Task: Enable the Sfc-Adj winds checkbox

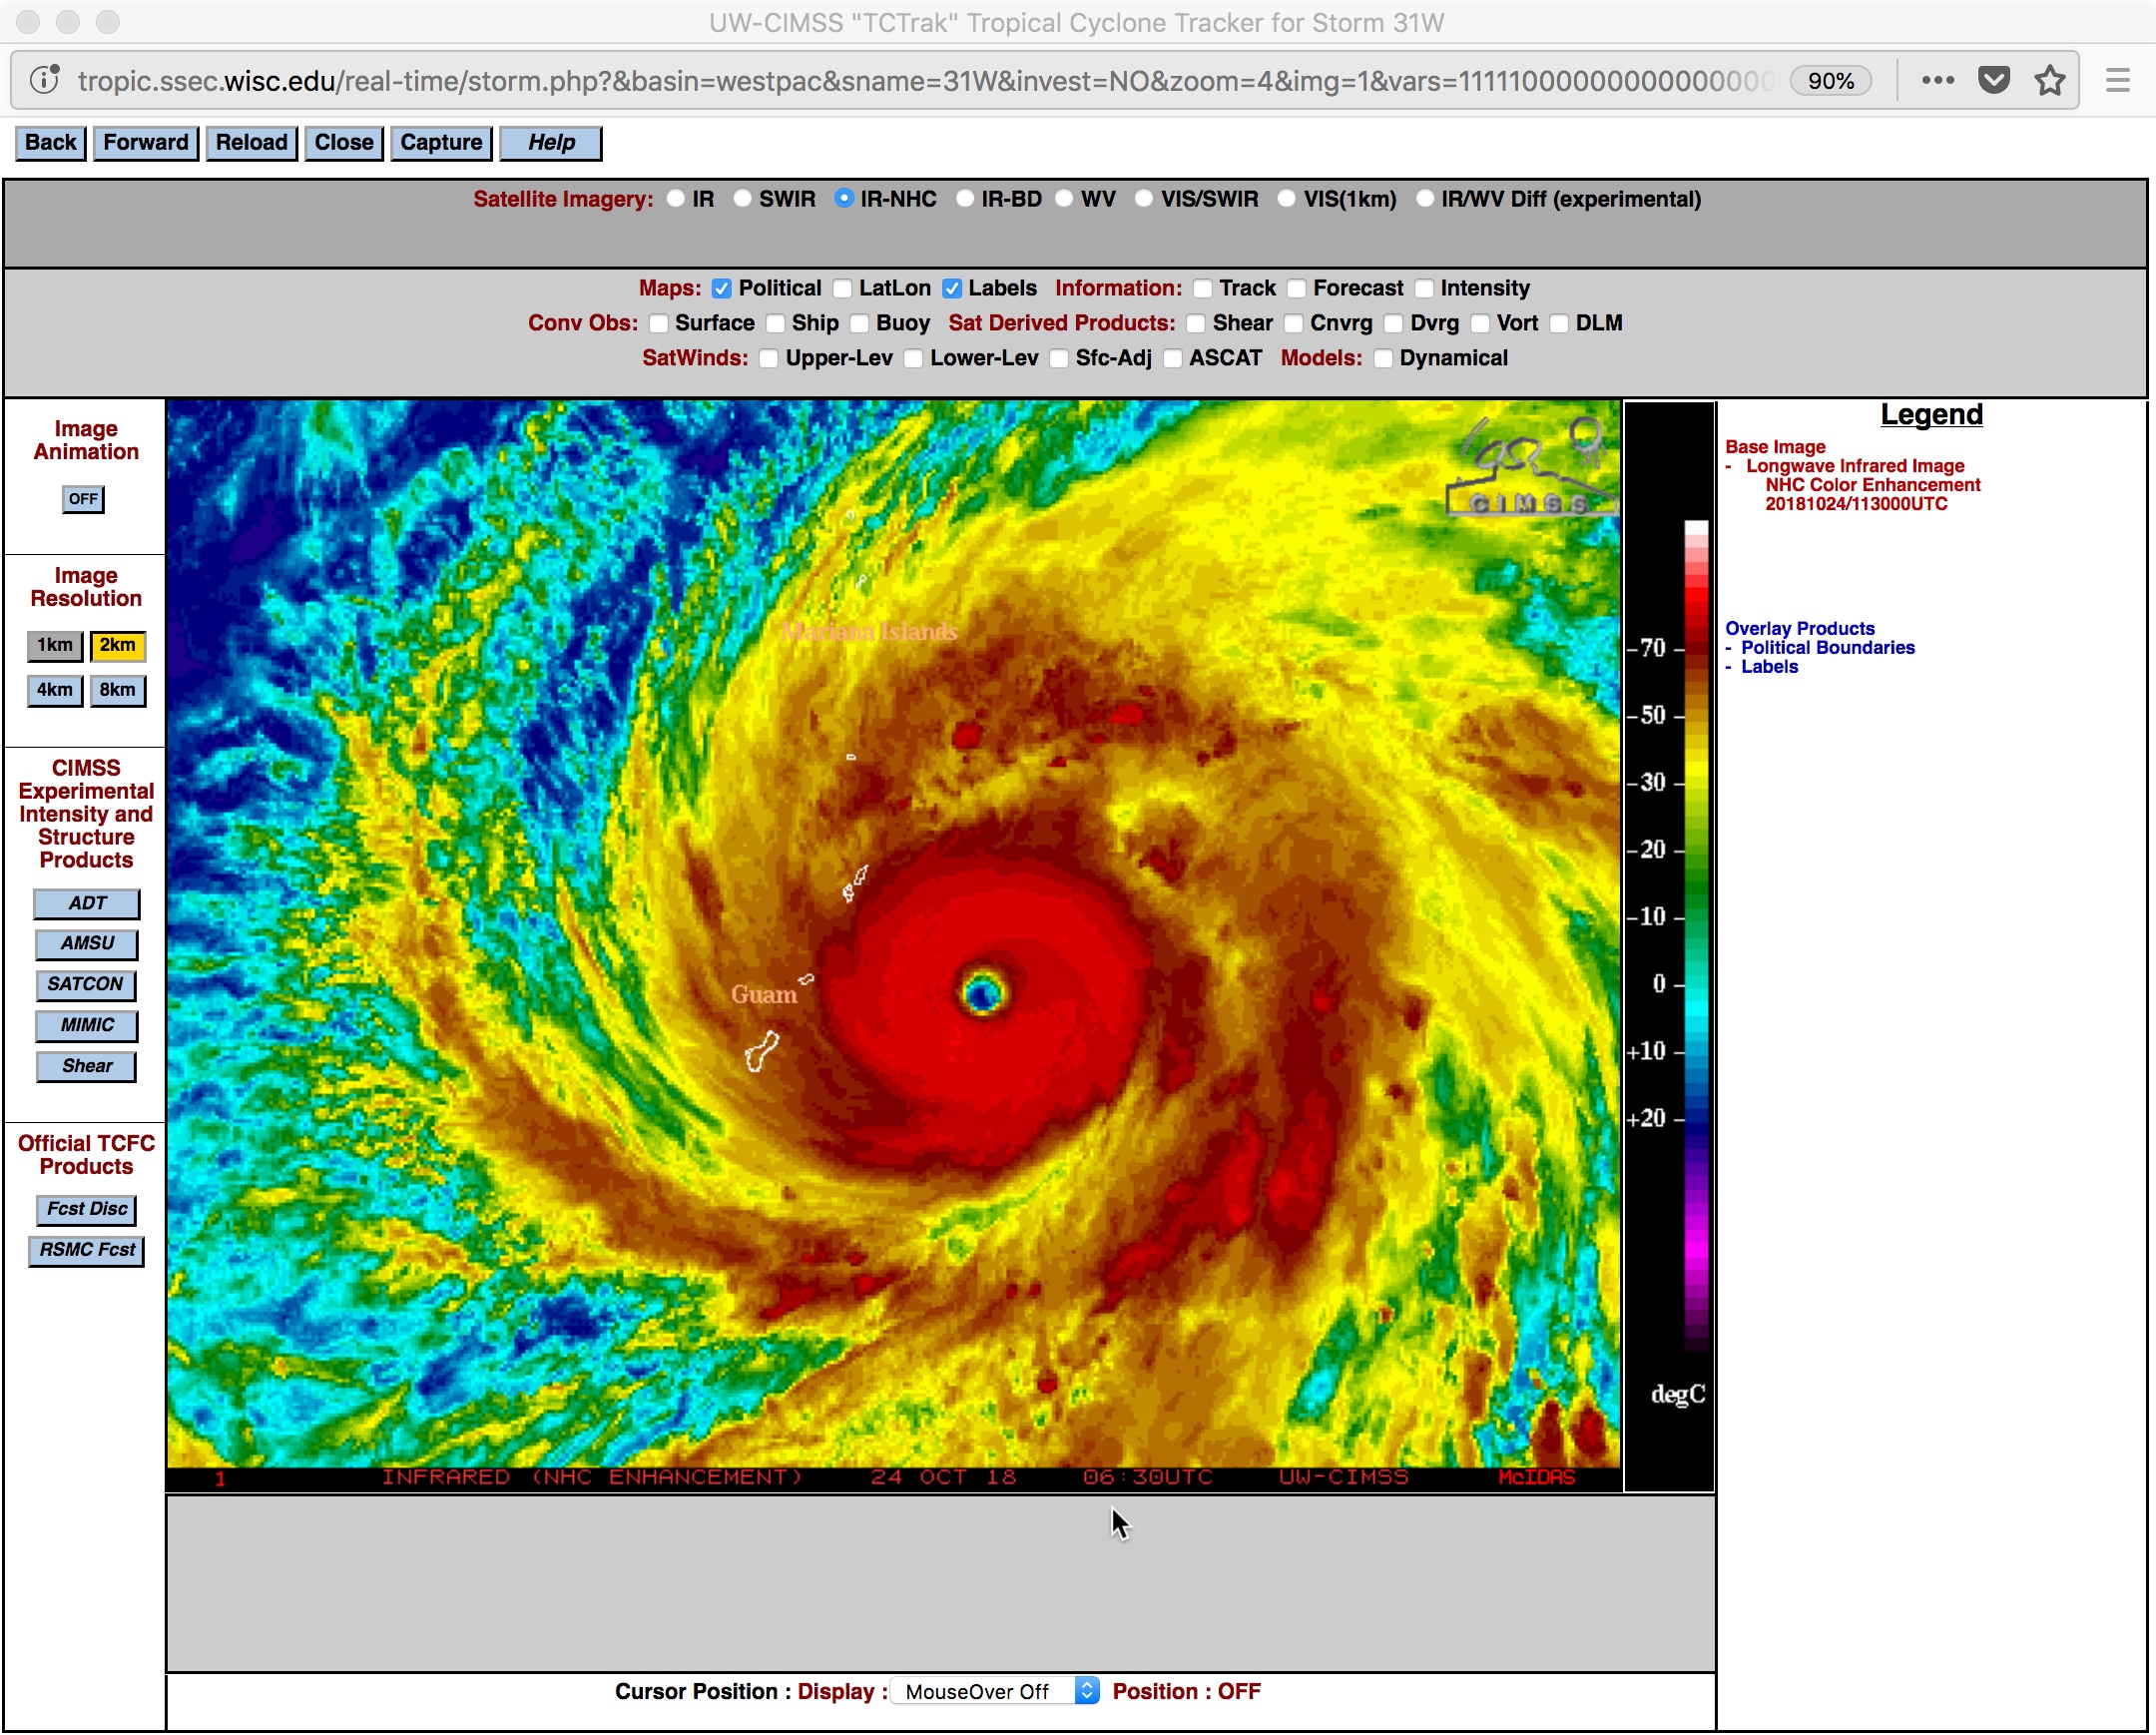Action: click(x=1059, y=358)
